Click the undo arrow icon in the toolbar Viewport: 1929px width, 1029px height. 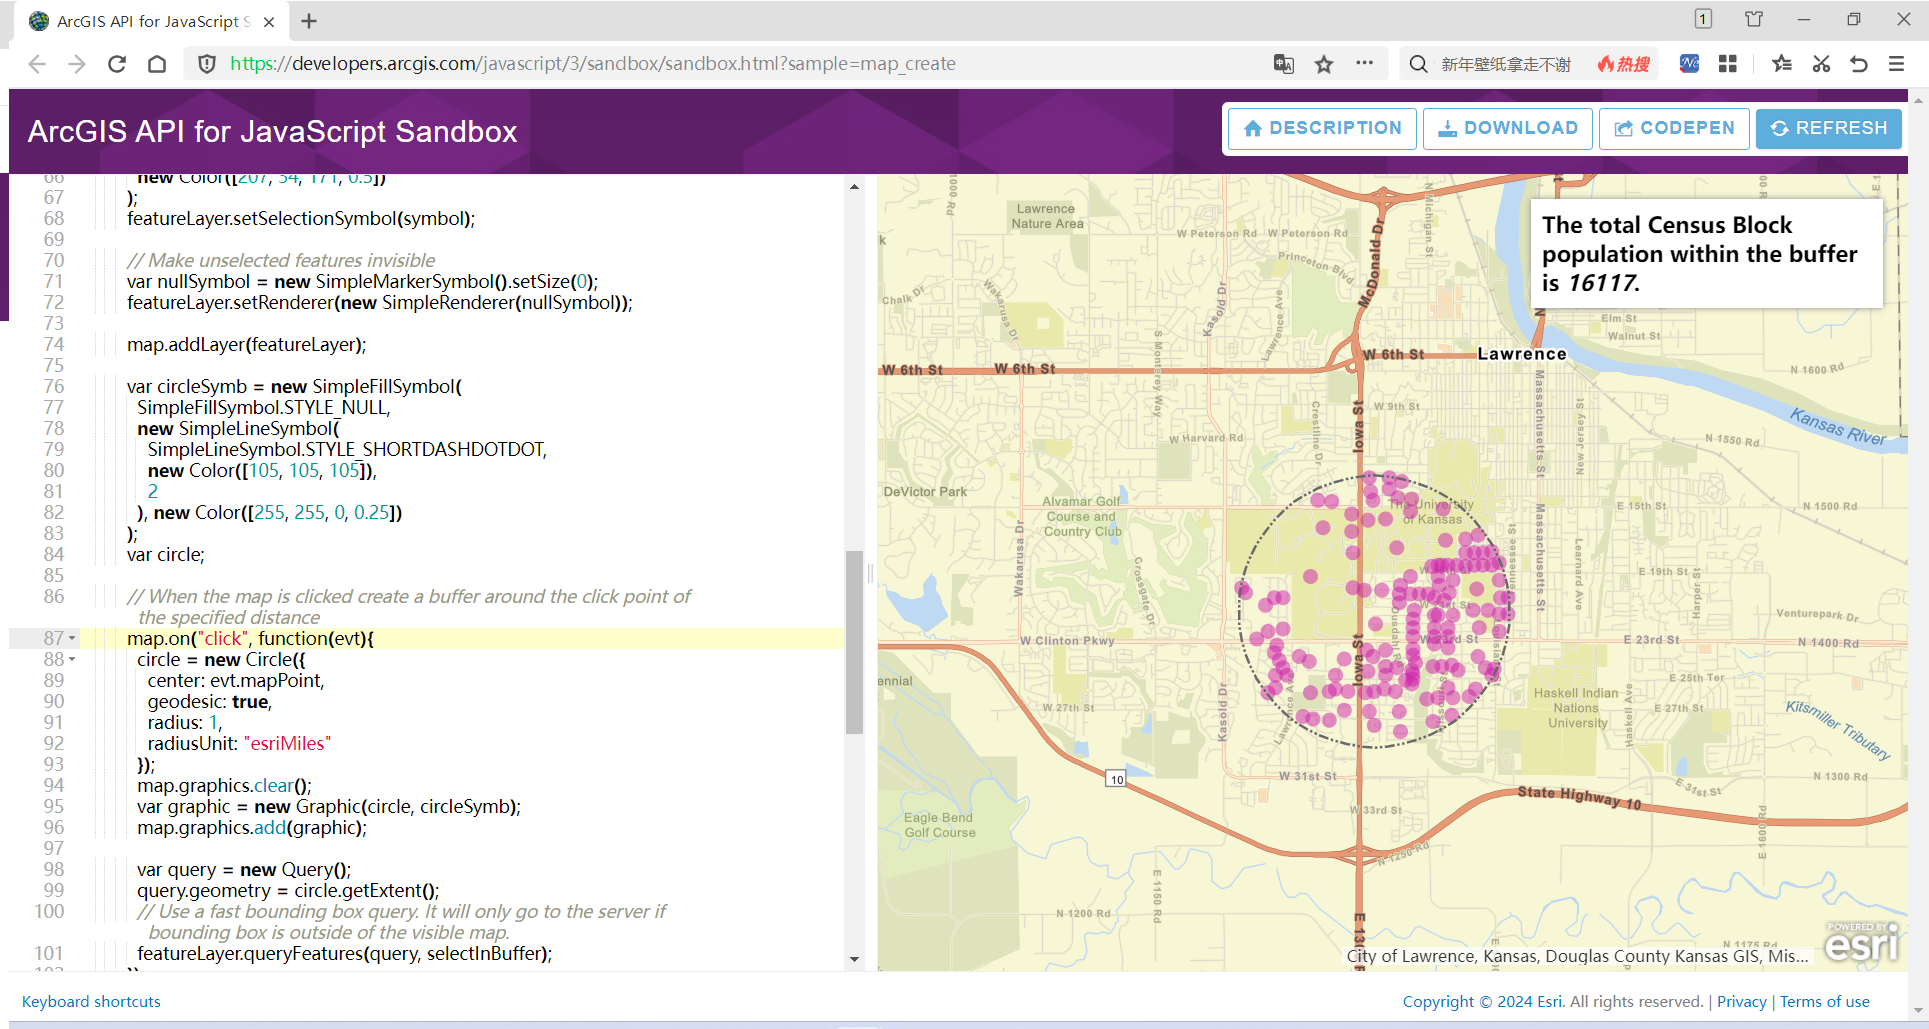[1859, 63]
